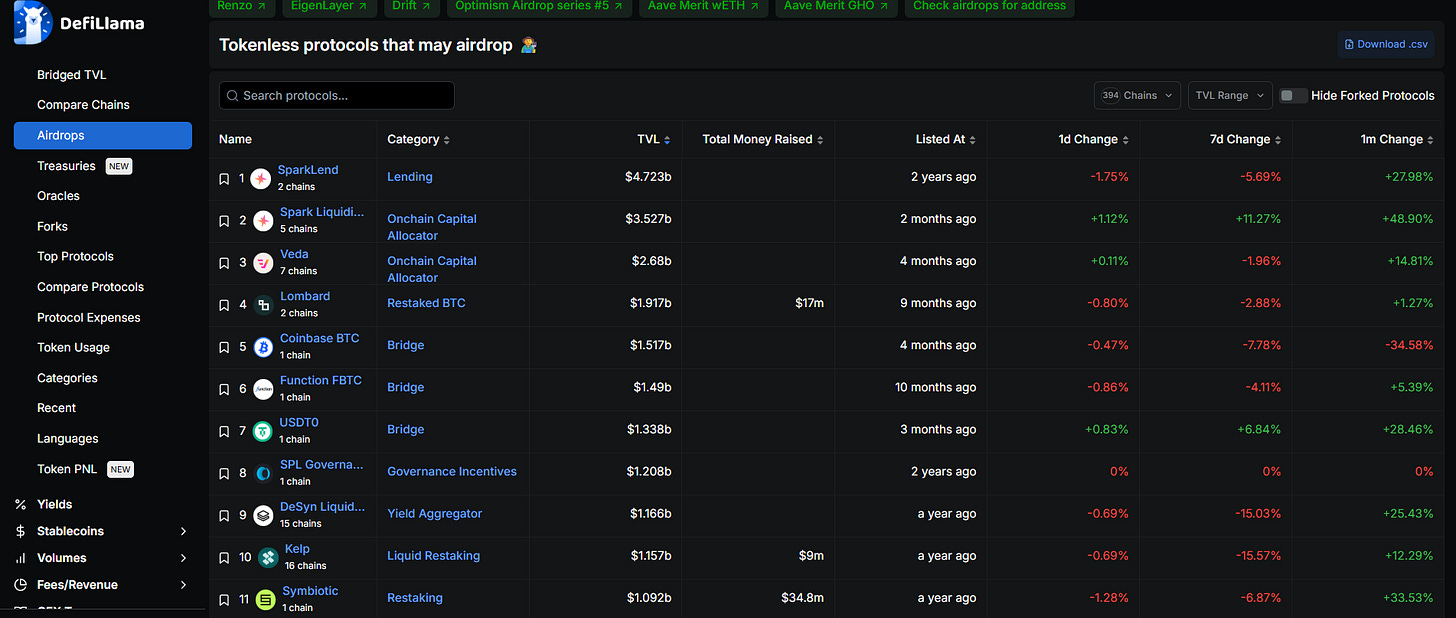This screenshot has width=1456, height=618.
Task: Open Treasuries in sidebar
Action: pyautogui.click(x=66, y=166)
